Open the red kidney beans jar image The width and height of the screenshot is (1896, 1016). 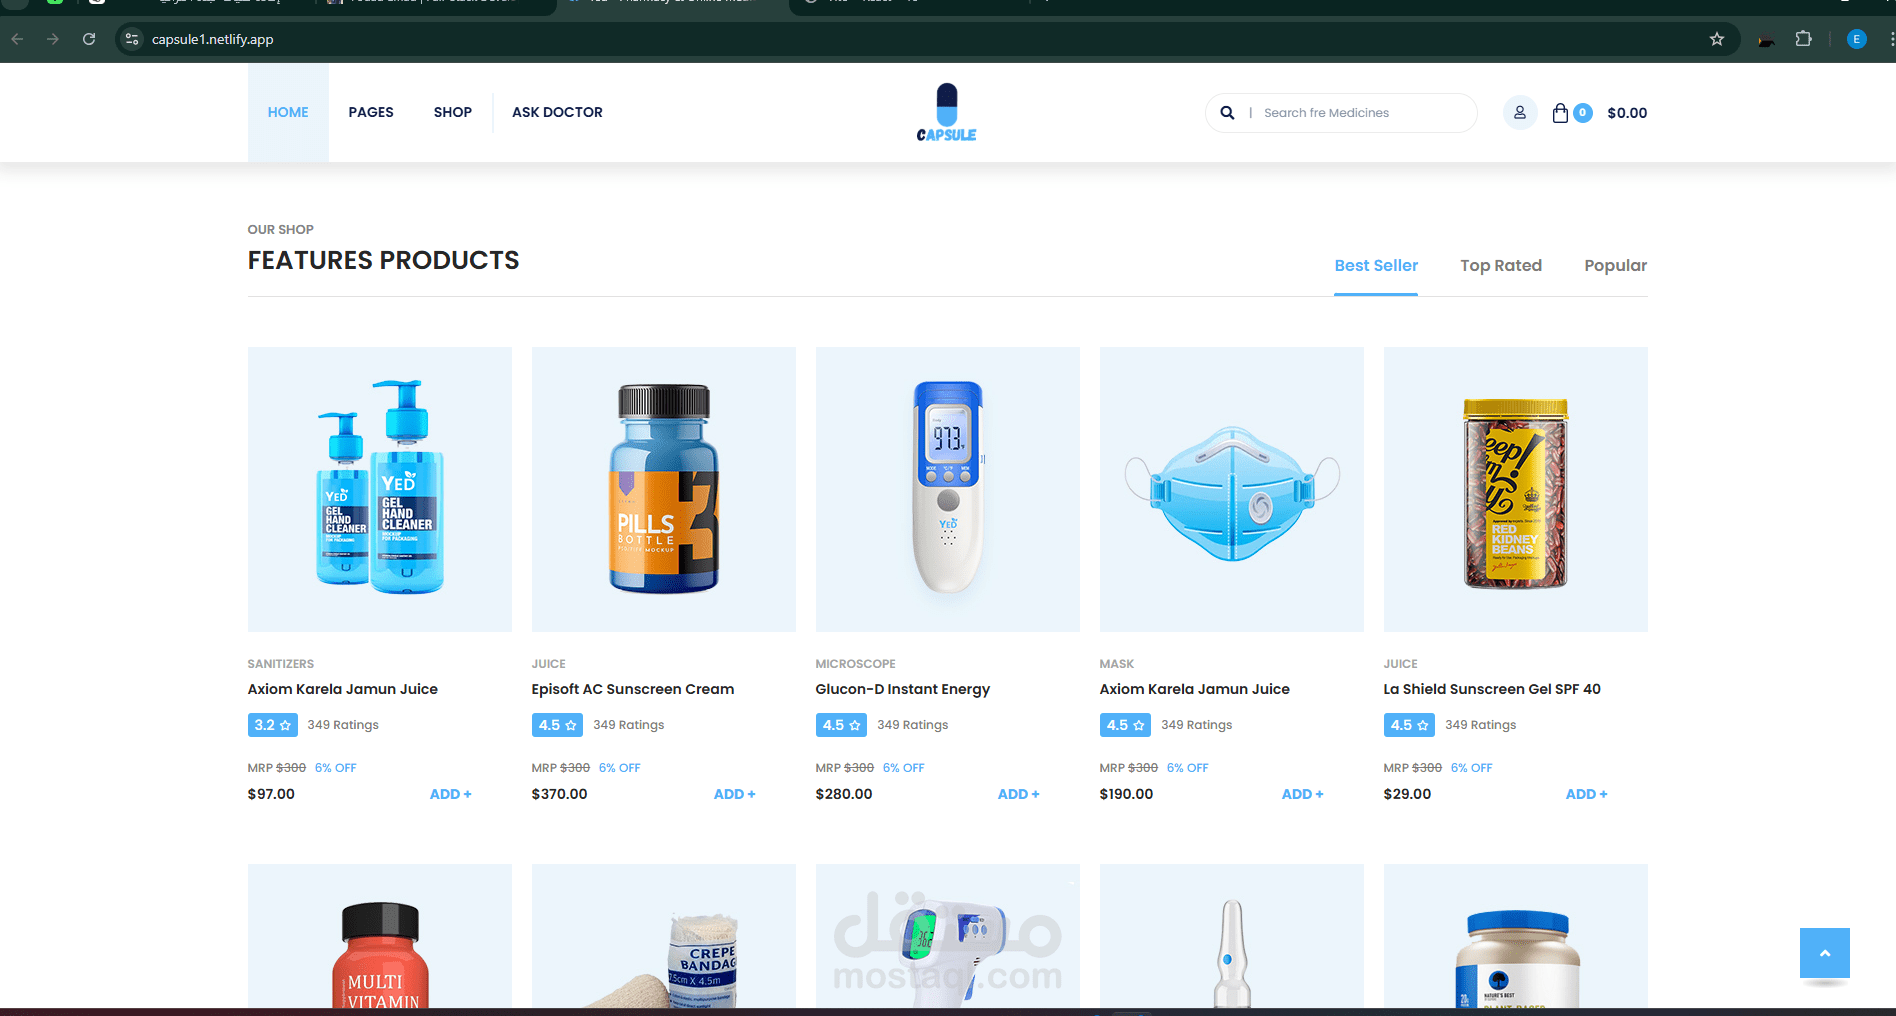pyautogui.click(x=1516, y=489)
